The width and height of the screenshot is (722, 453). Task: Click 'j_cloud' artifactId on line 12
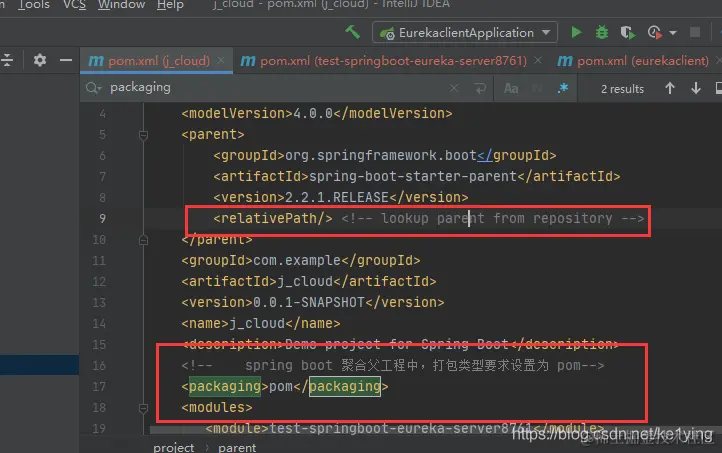pos(305,281)
